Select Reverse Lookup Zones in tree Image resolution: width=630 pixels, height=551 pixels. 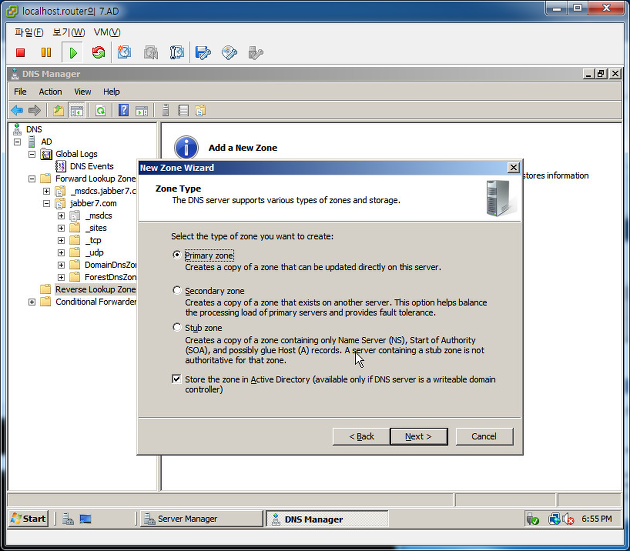pyautogui.click(x=95, y=289)
